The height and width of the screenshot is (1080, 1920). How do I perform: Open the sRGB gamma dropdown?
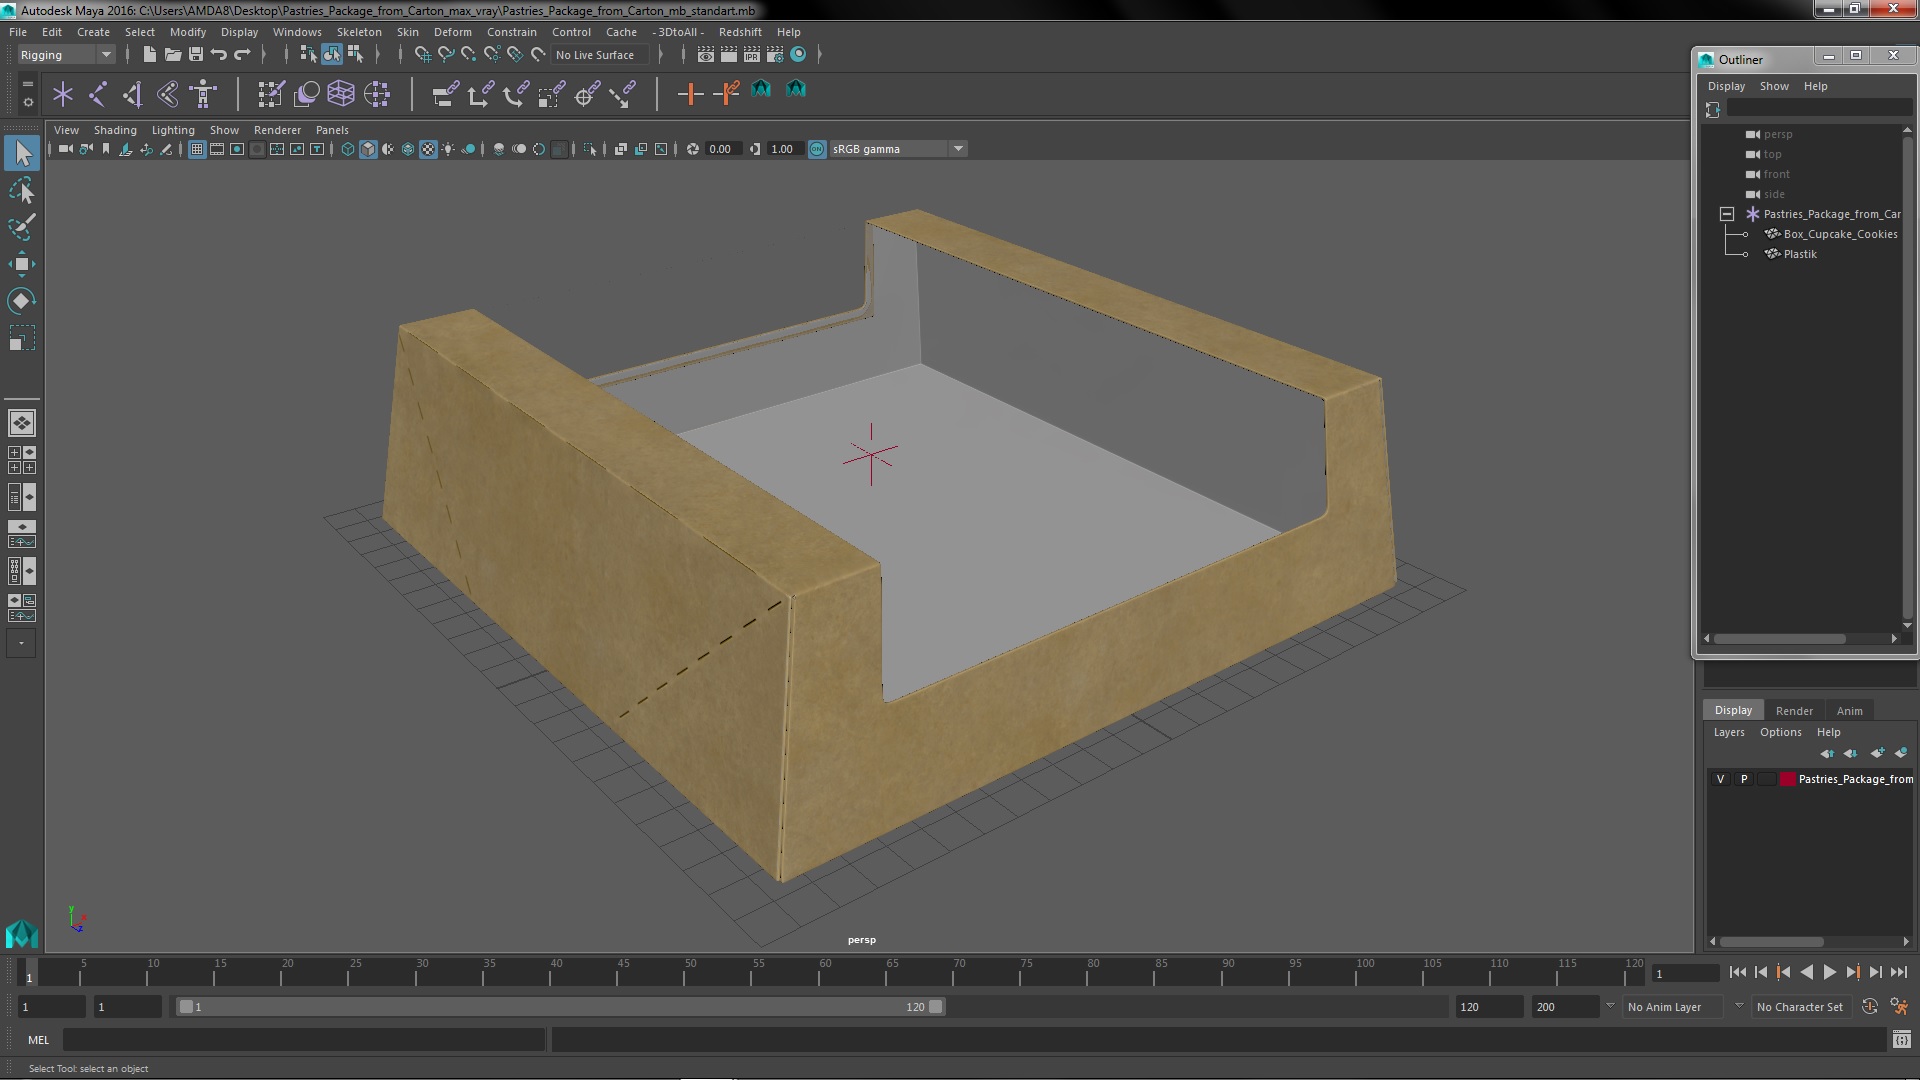click(957, 149)
